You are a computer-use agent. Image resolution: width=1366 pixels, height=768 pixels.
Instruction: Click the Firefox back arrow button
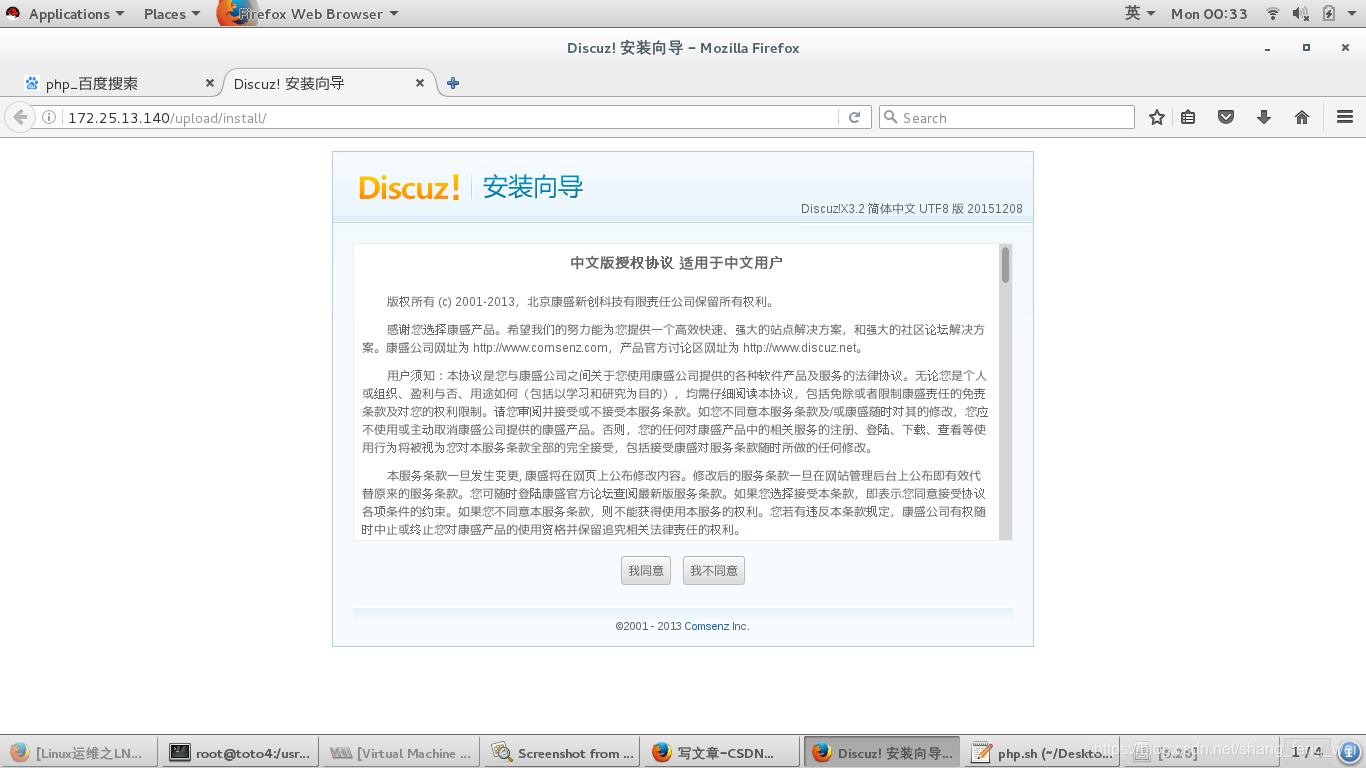point(19,117)
